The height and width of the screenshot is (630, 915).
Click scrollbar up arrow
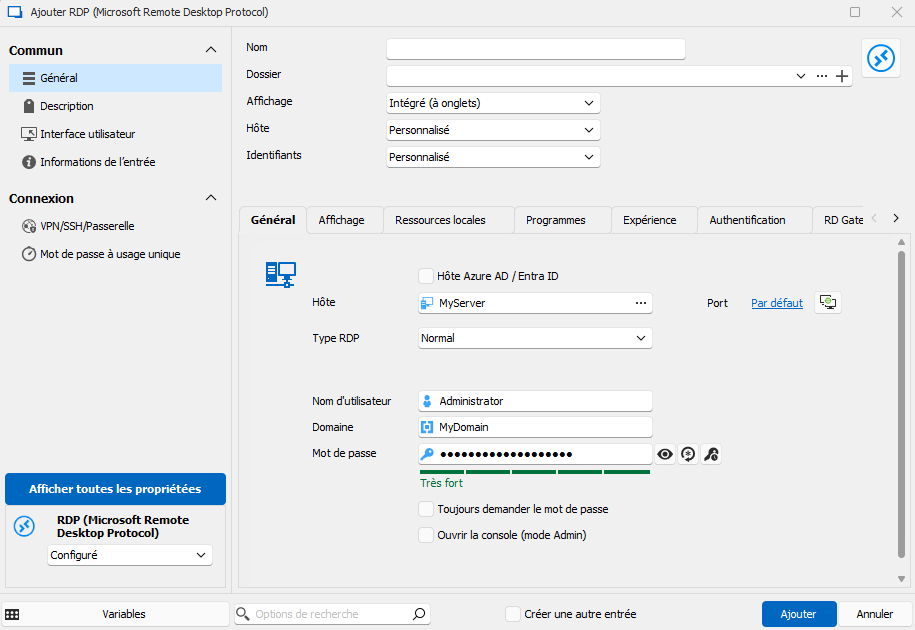point(901,242)
